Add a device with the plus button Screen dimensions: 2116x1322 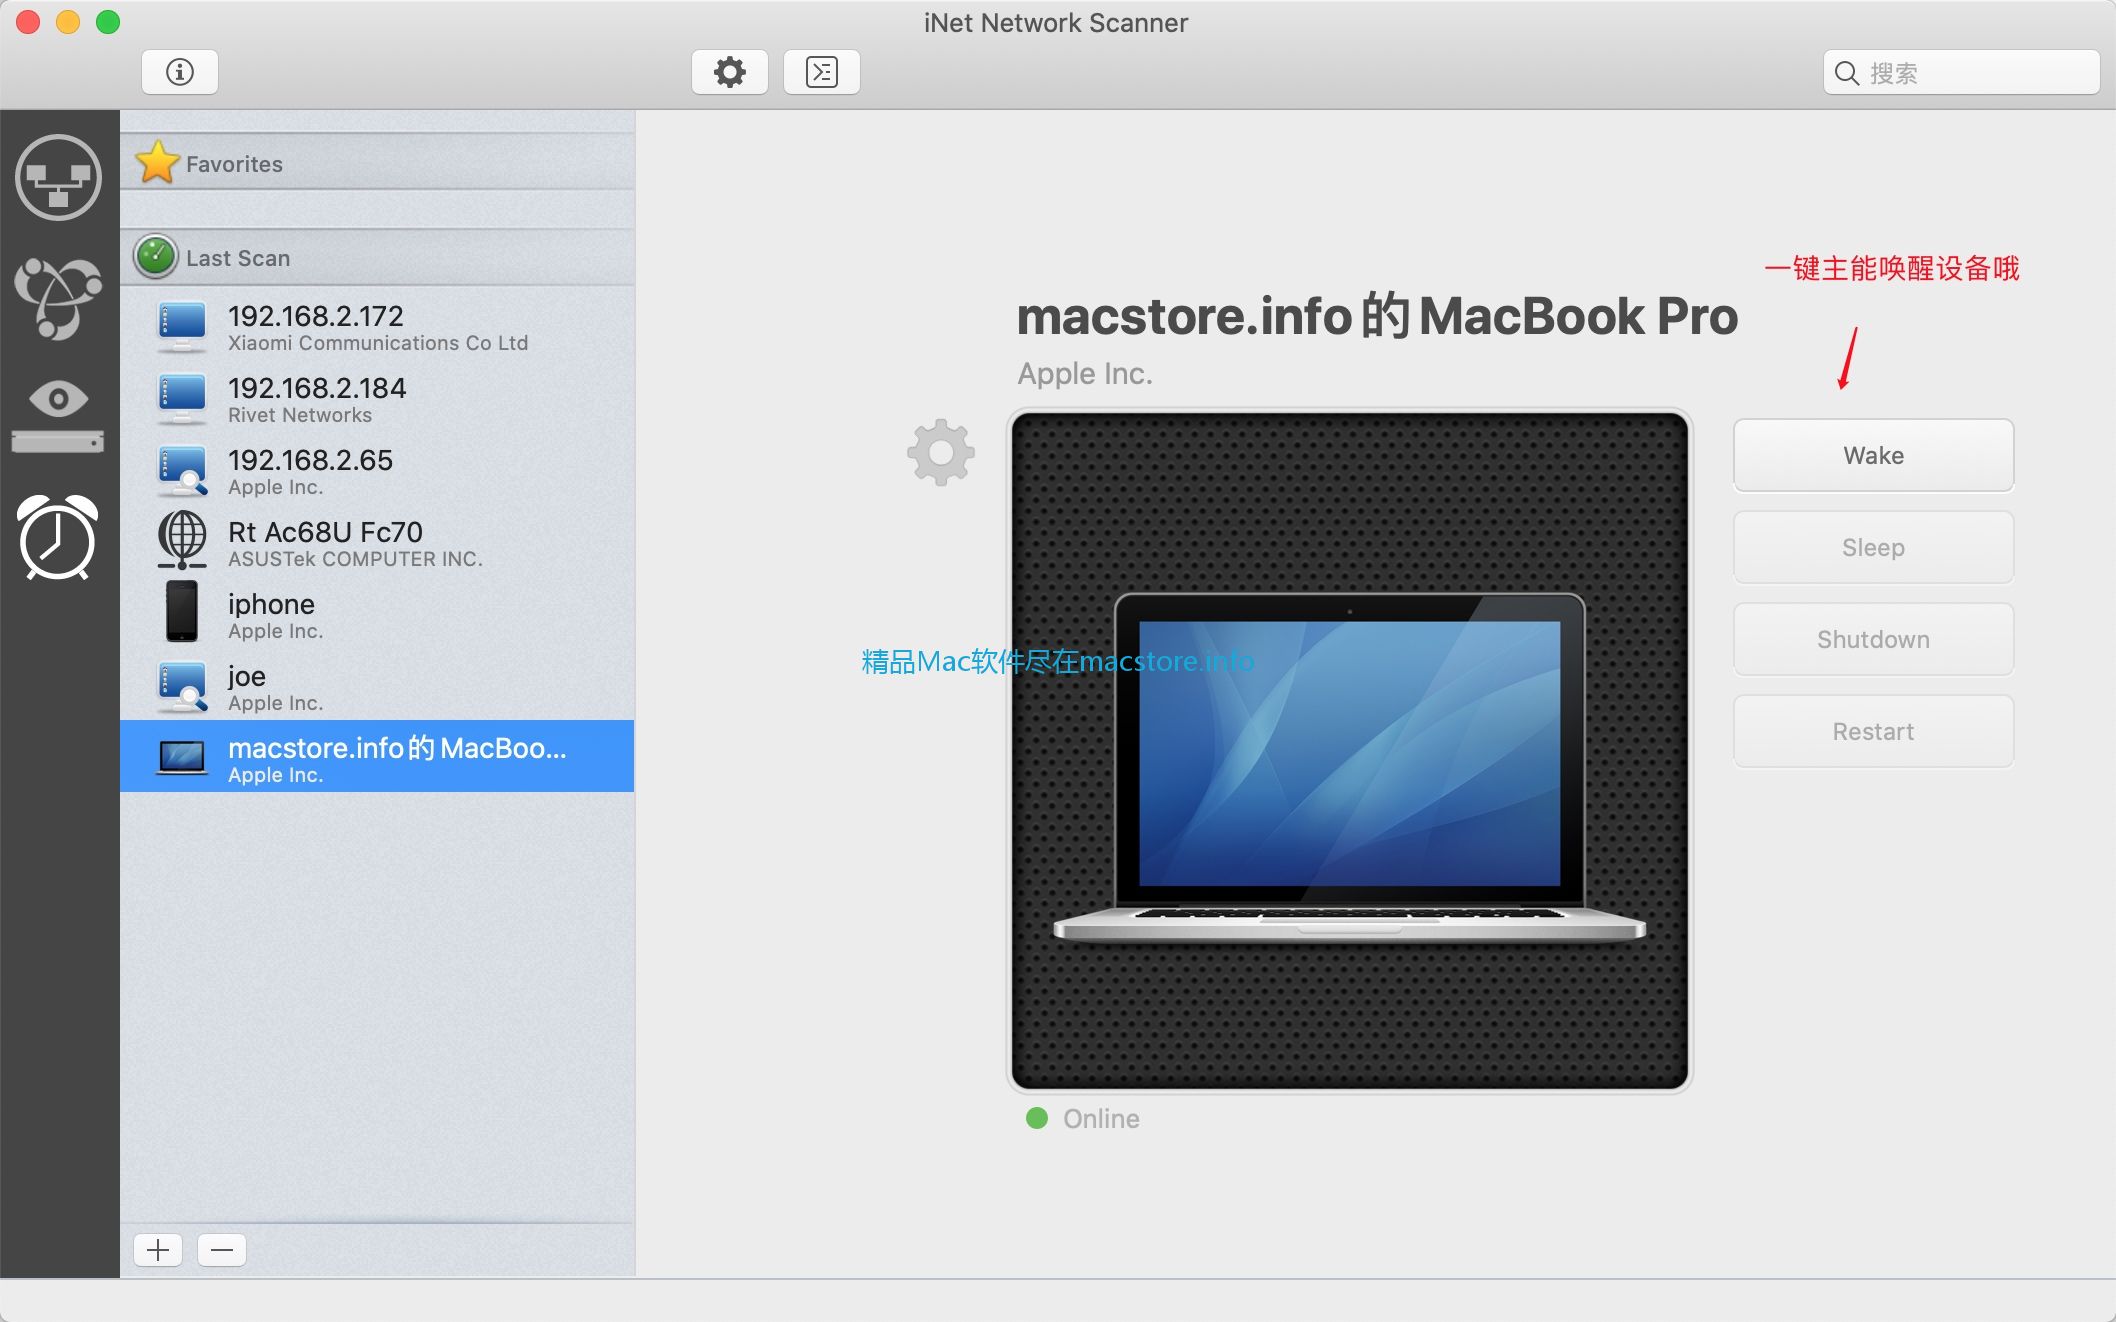158,1249
